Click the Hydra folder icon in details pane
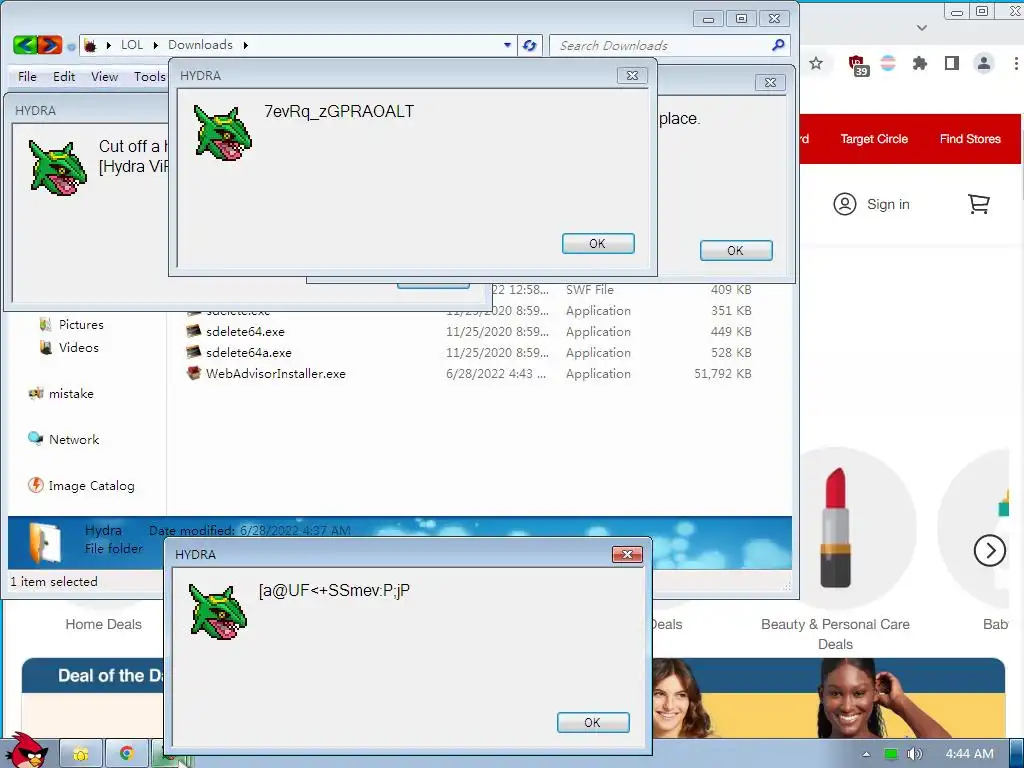The width and height of the screenshot is (1024, 768). click(x=44, y=543)
